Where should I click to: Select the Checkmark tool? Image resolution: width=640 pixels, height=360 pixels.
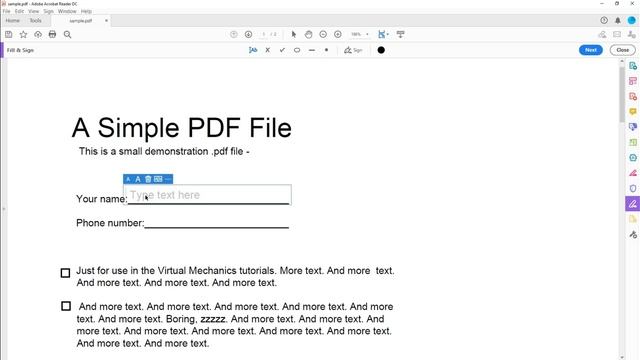(282, 50)
